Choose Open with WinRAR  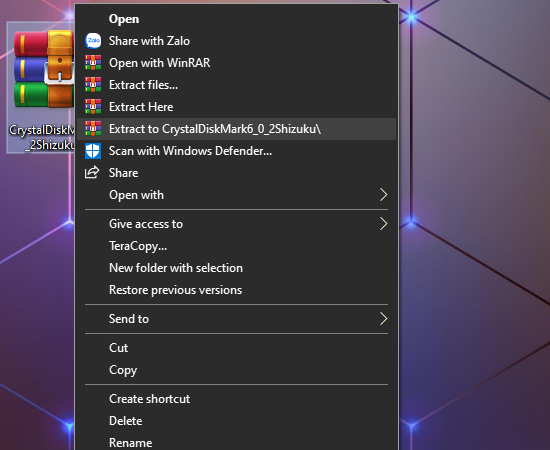[236, 63]
